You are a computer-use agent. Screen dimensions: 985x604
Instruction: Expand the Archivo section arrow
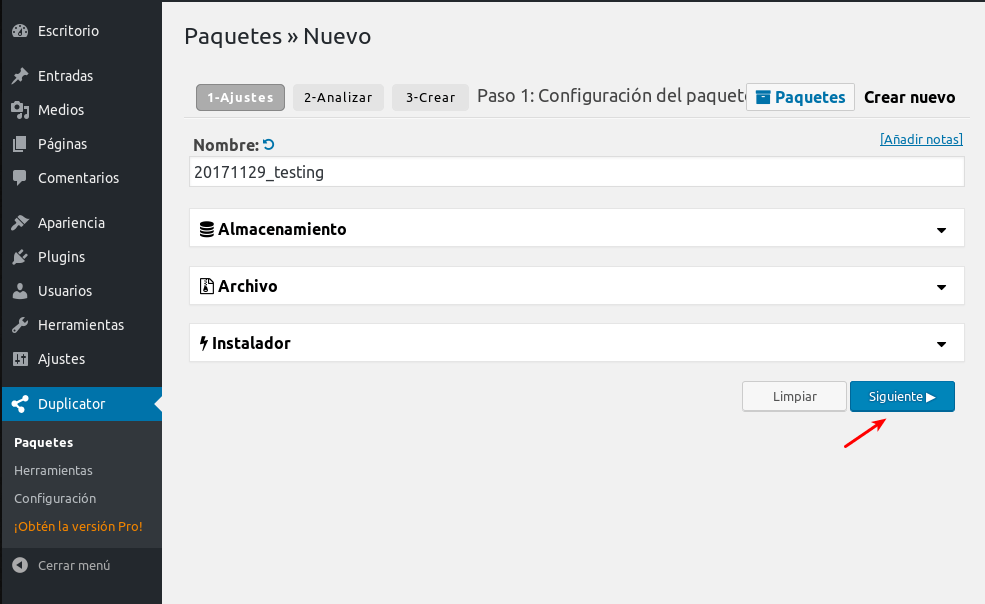pos(940,287)
